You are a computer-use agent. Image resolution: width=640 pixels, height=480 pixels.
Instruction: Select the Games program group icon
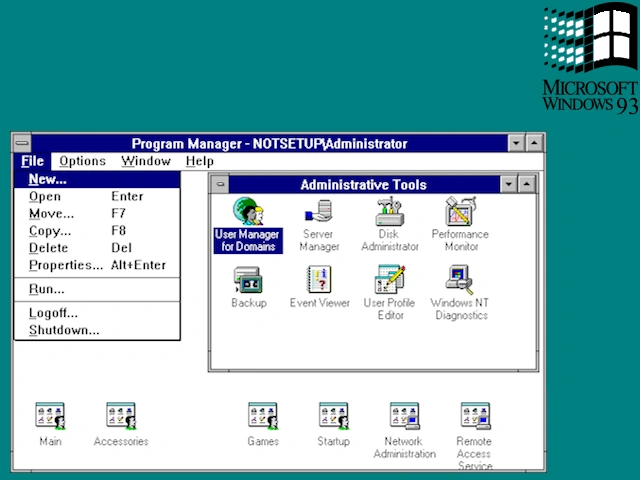[263, 416]
